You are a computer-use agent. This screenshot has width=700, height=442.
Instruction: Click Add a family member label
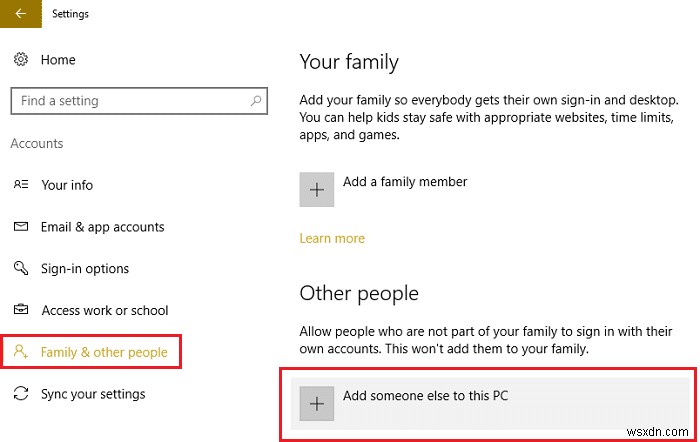[405, 182]
